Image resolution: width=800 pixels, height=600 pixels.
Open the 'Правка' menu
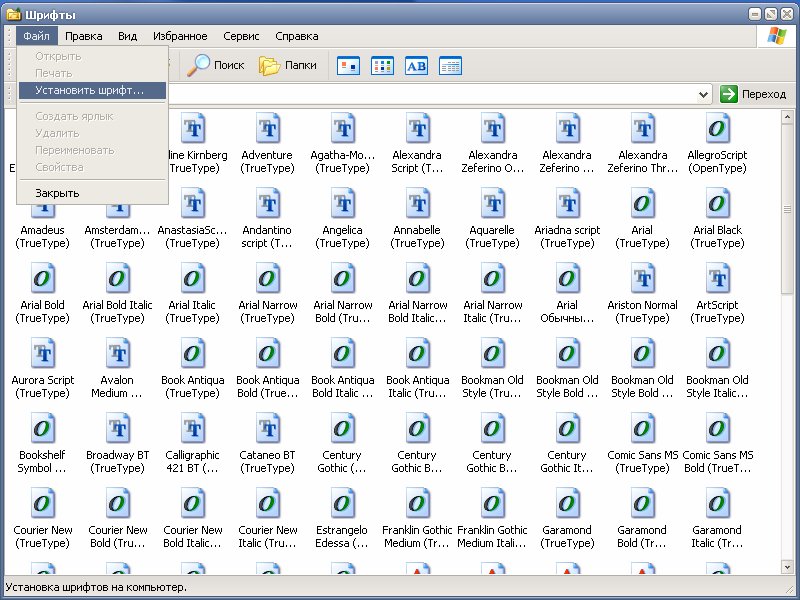tap(84, 36)
